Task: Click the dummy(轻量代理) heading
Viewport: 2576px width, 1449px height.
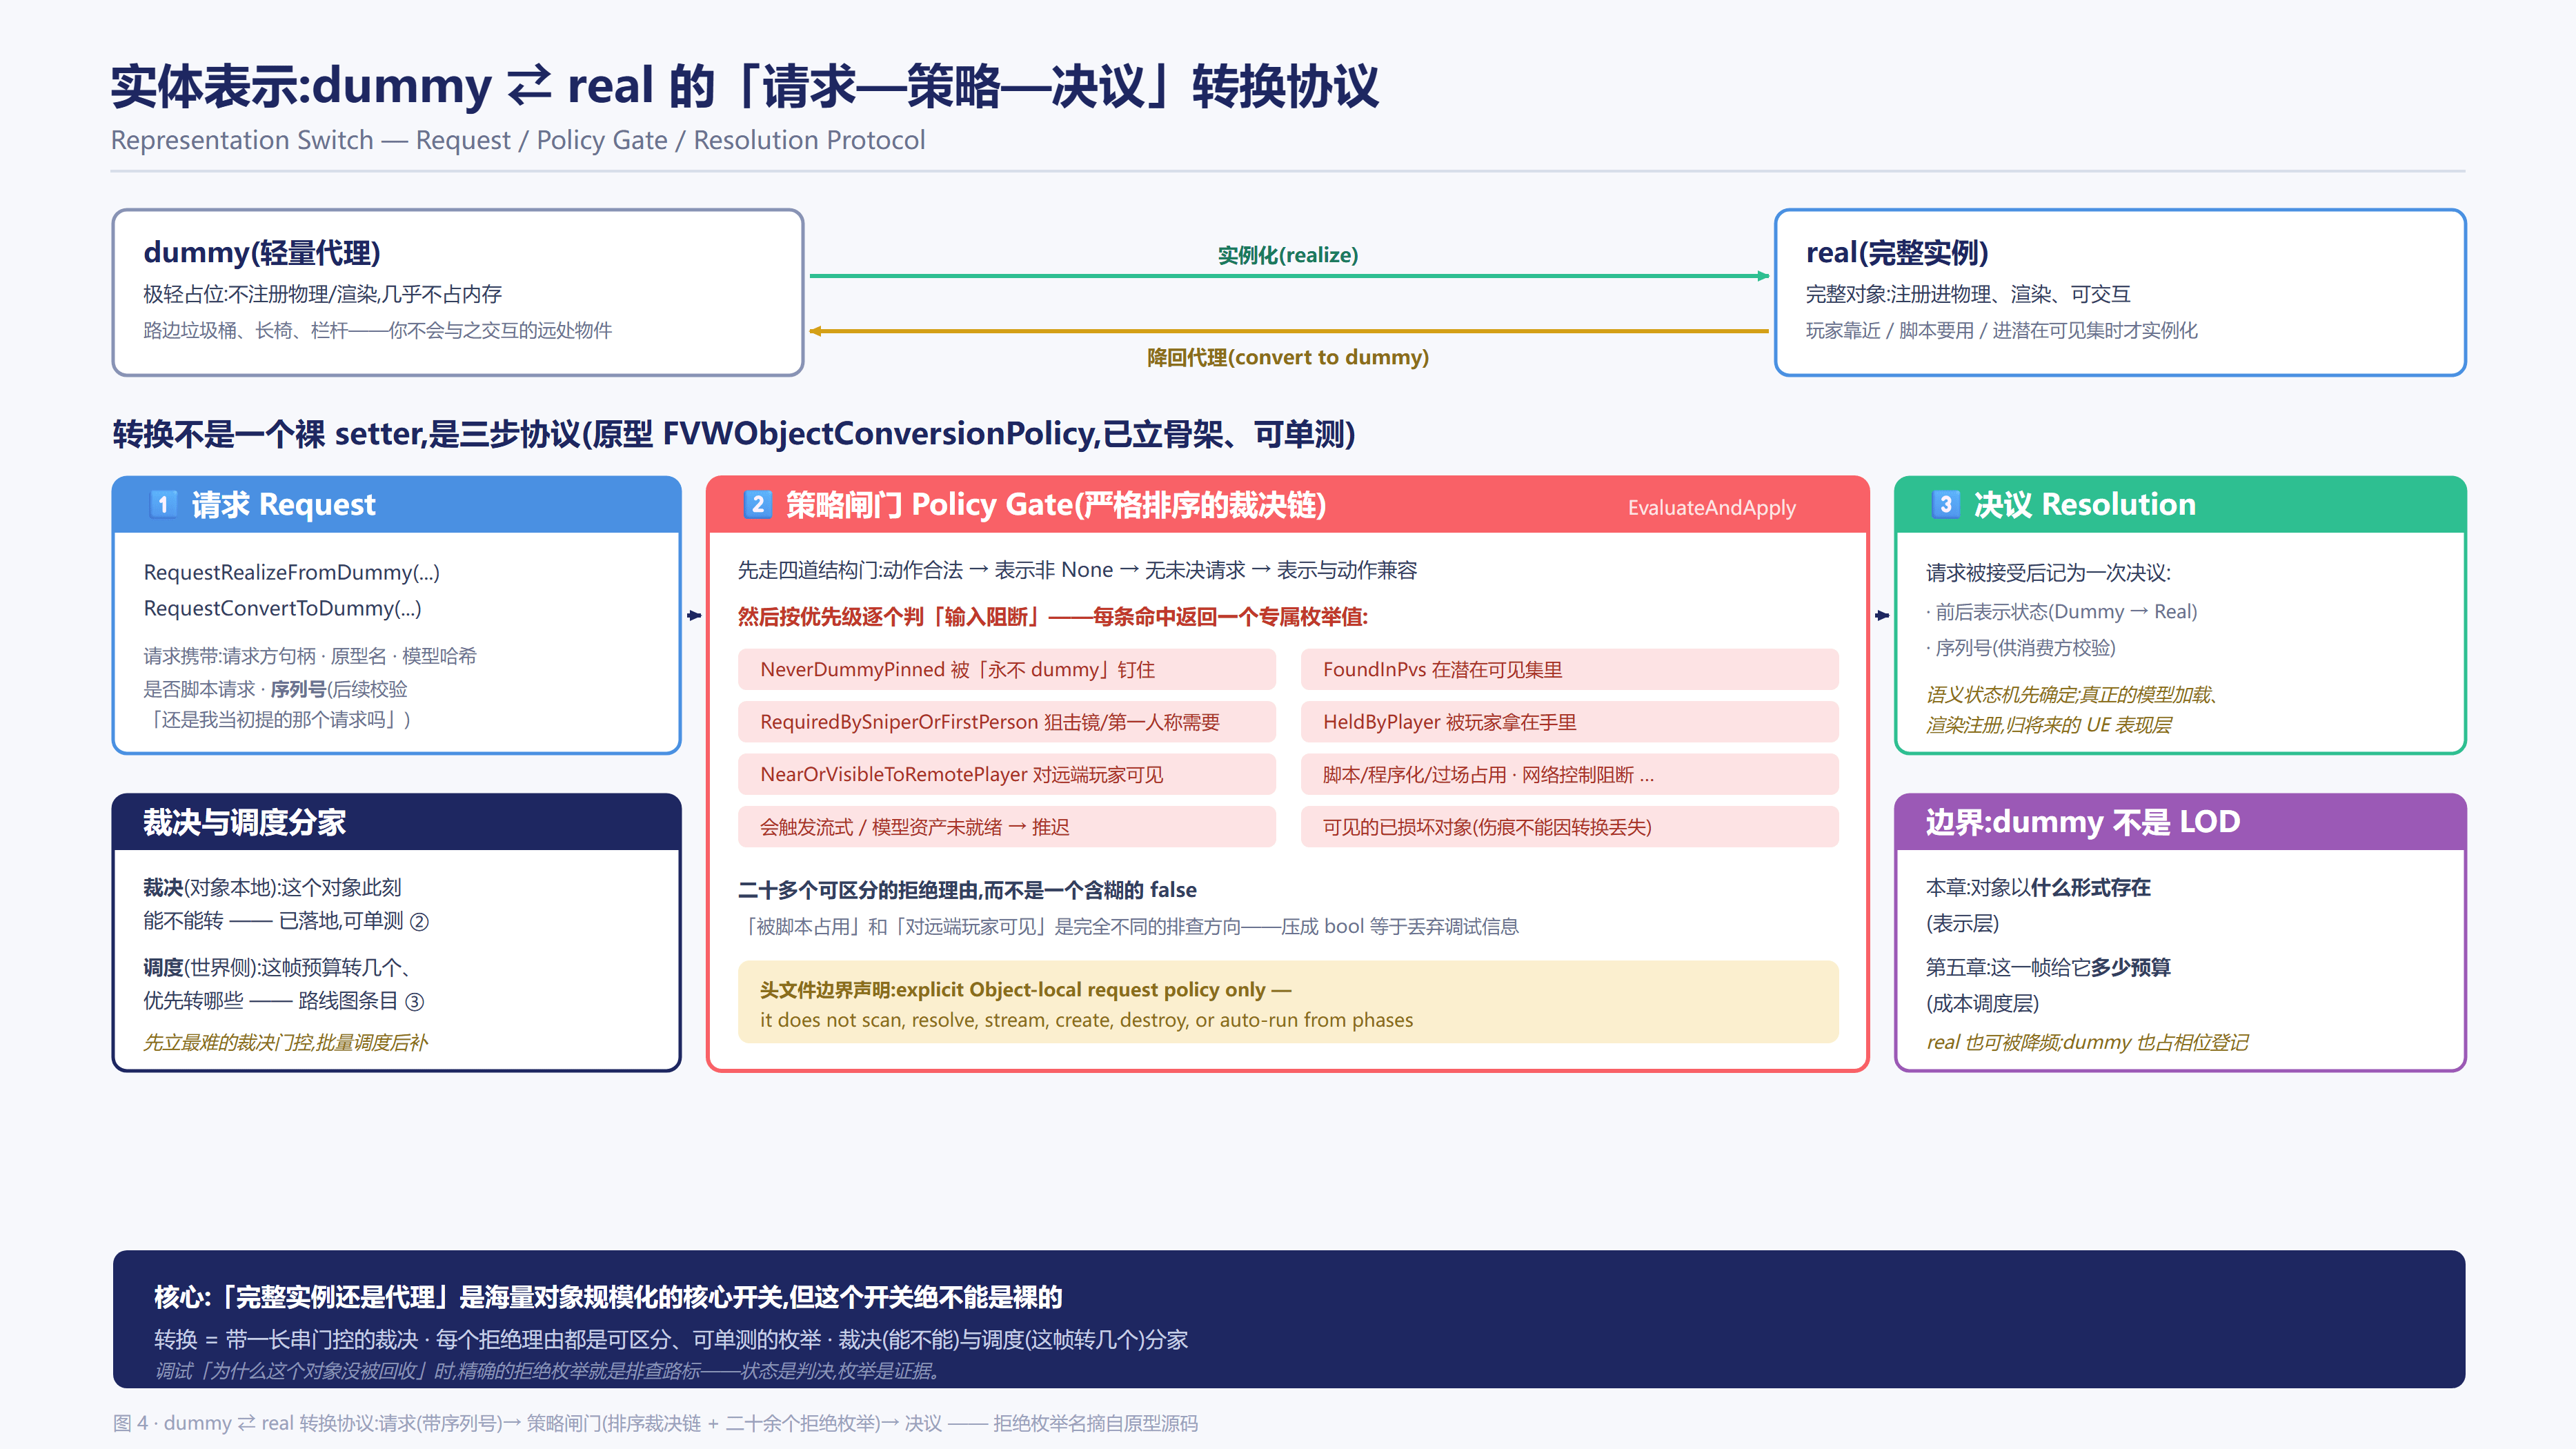Action: point(261,252)
